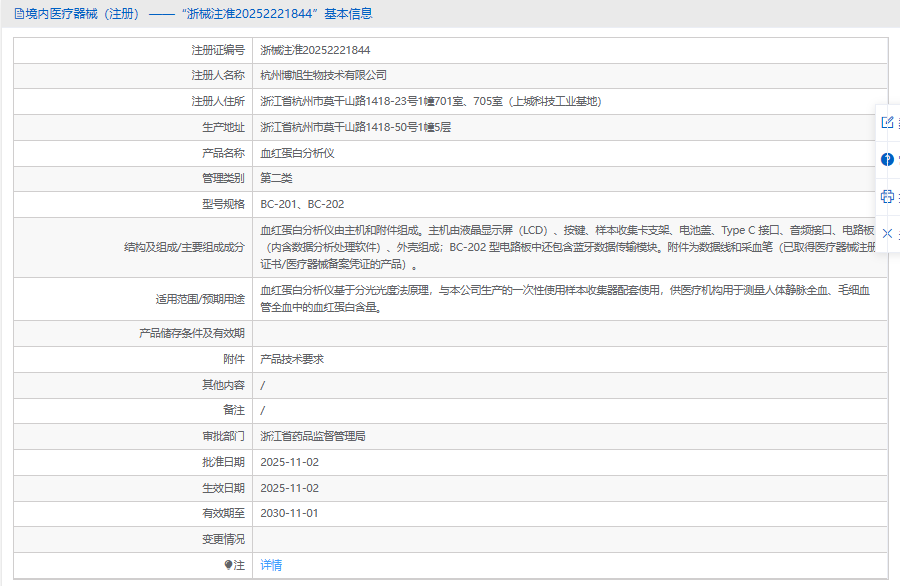Click registrant name 杭州博旭生物技术有限公司

(x=323, y=75)
